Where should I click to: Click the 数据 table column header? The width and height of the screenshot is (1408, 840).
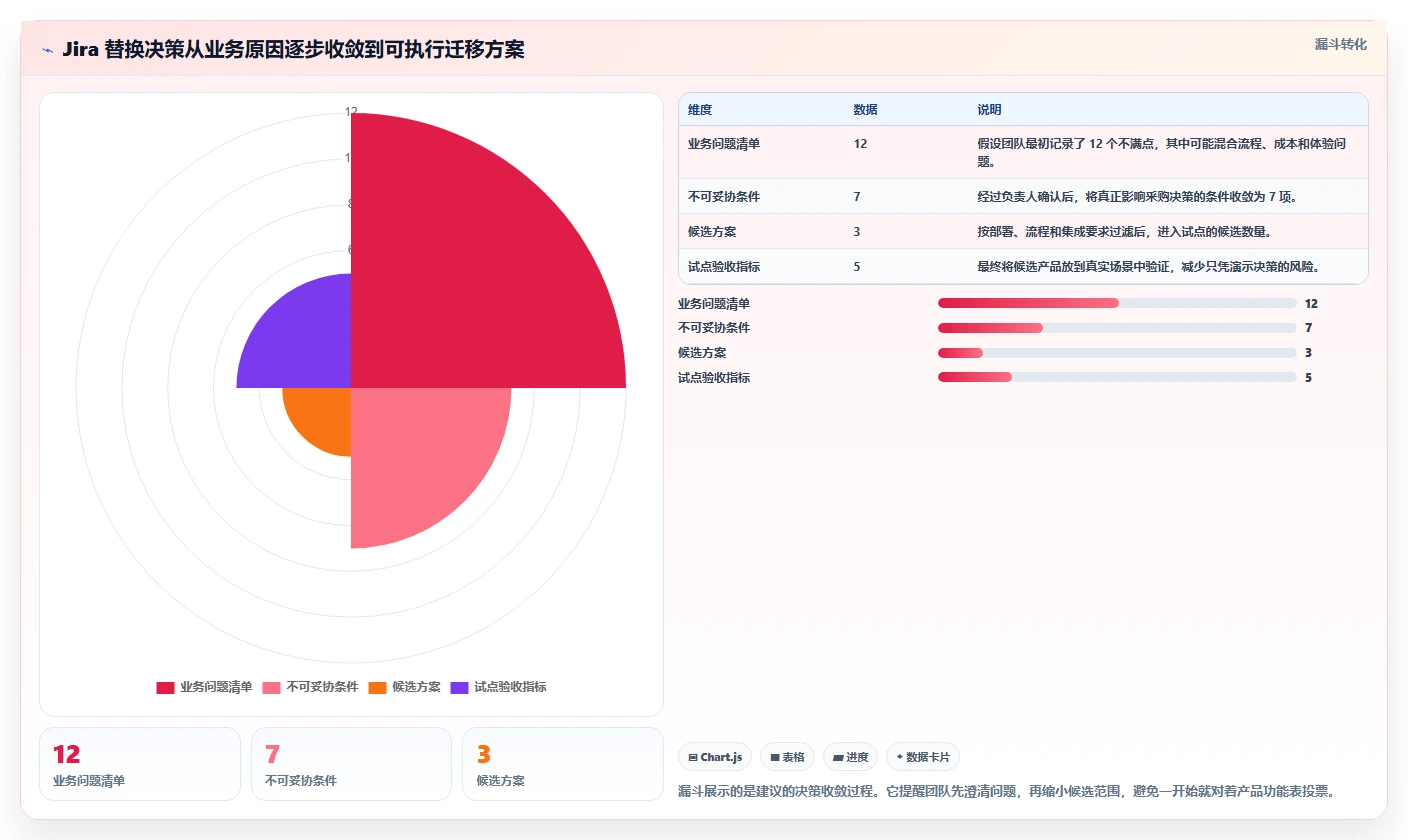[865, 110]
